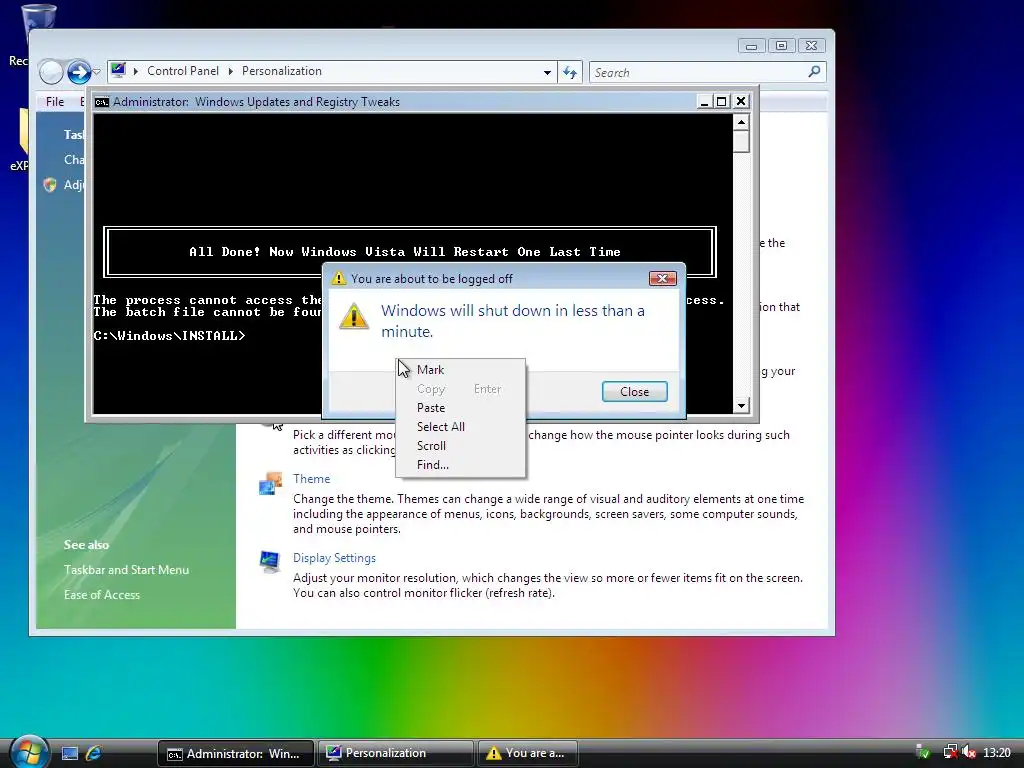Screen dimensions: 1024x768
Task: Click the clock showing 13:20
Action: (997, 753)
